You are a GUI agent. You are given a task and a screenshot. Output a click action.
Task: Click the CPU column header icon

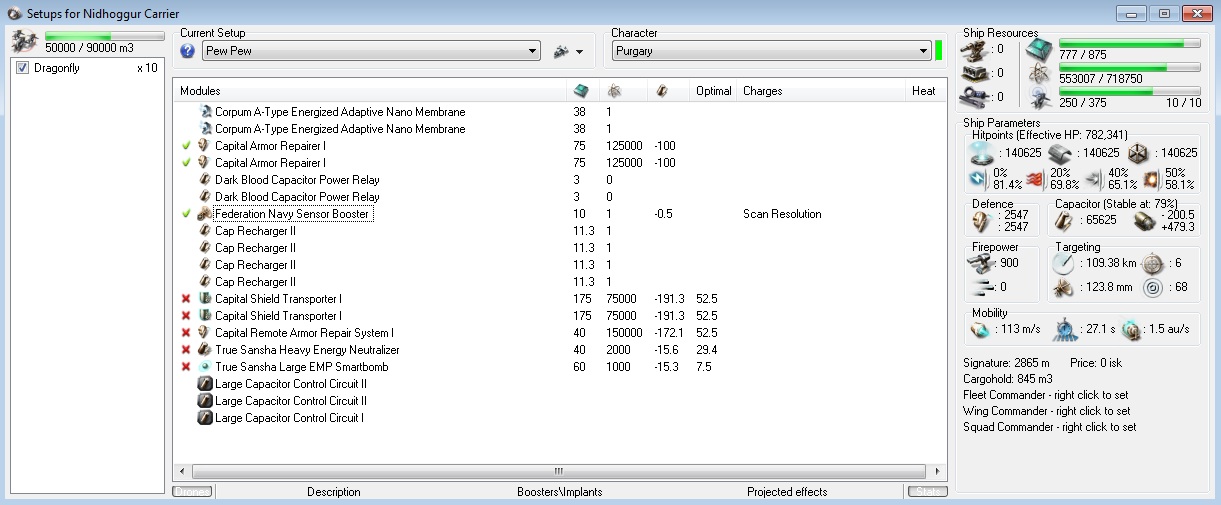pos(581,91)
